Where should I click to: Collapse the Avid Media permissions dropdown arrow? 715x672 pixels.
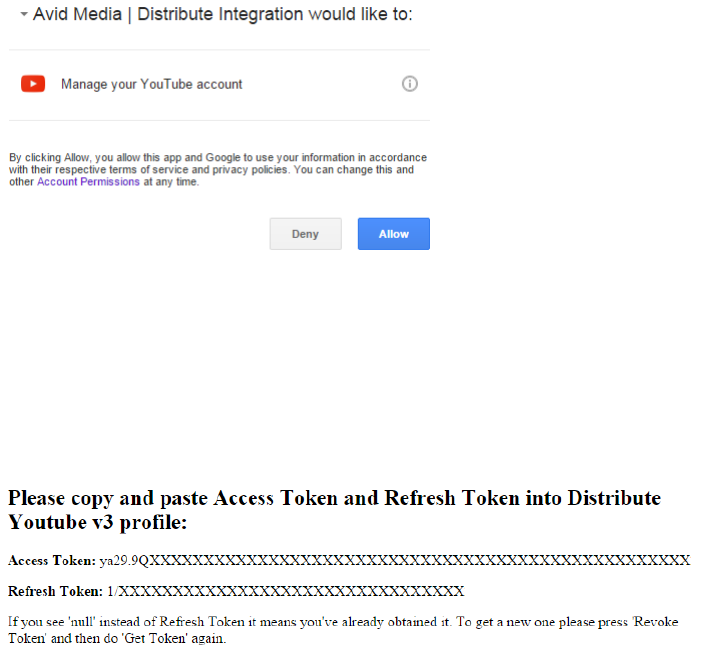pos(24,14)
